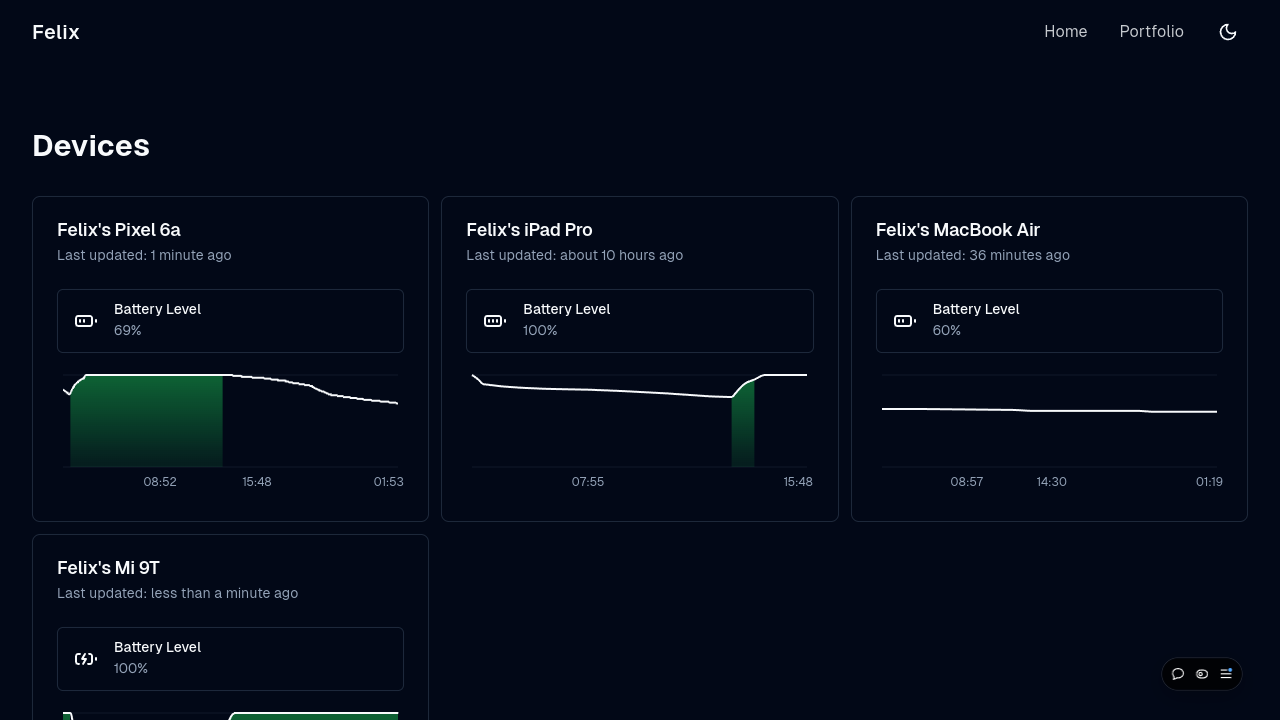Click the 01:53 chart time label

tap(389, 482)
